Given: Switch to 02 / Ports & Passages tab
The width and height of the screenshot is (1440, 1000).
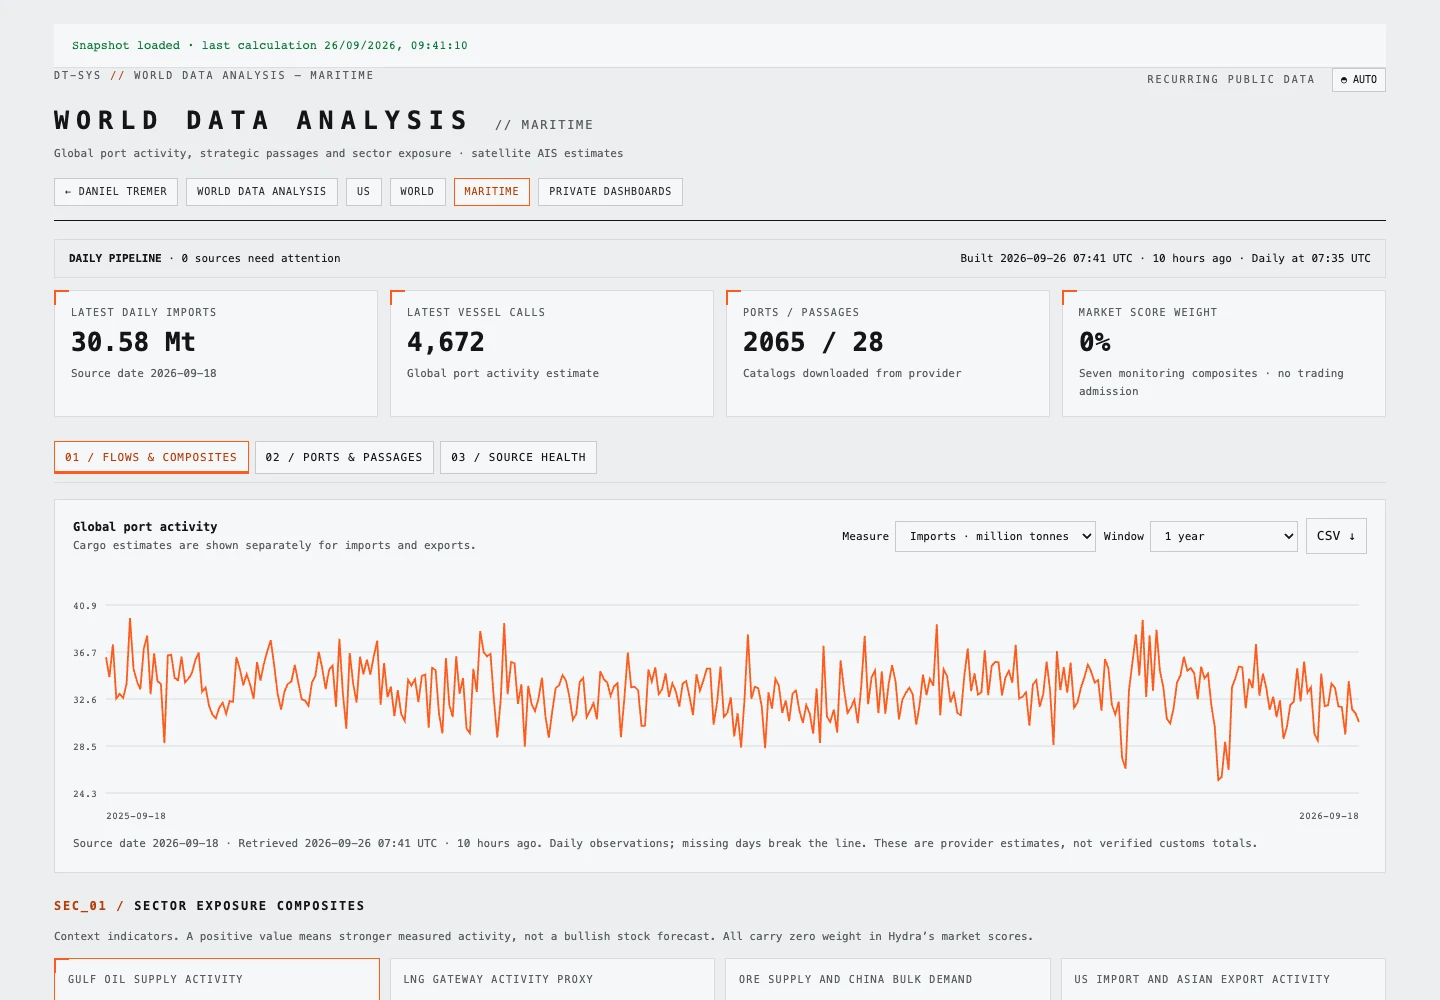Looking at the screenshot, I should pyautogui.click(x=344, y=457).
